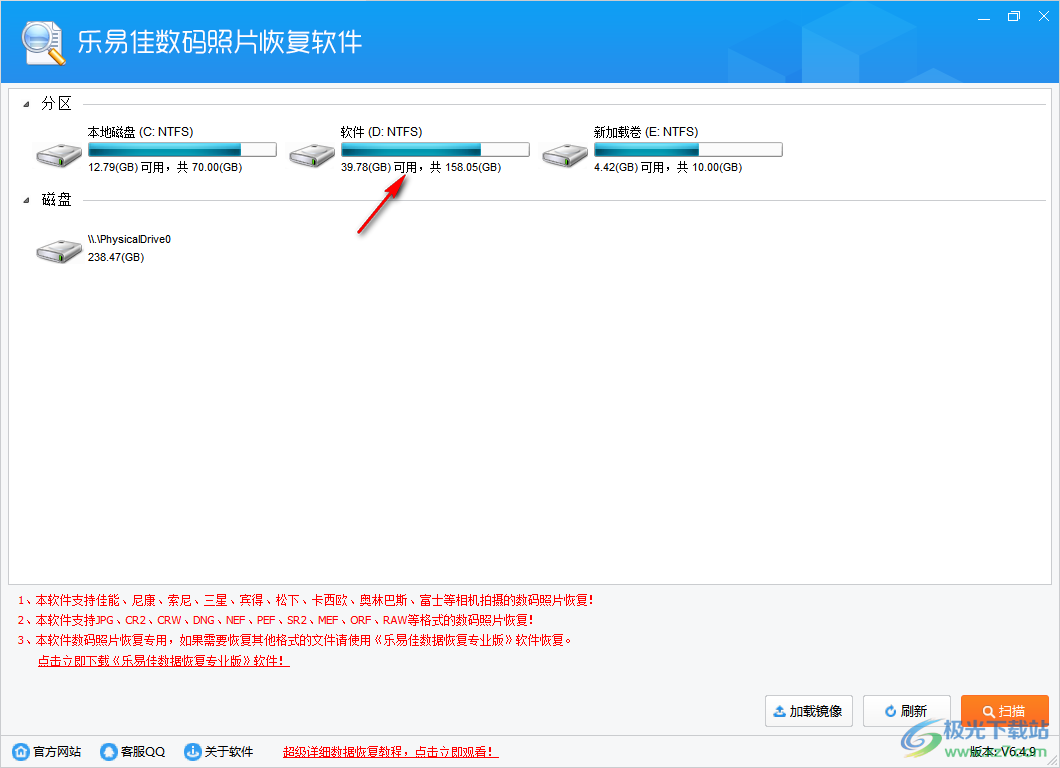
Task: Click the D: drive disk icon
Action: click(x=312, y=155)
